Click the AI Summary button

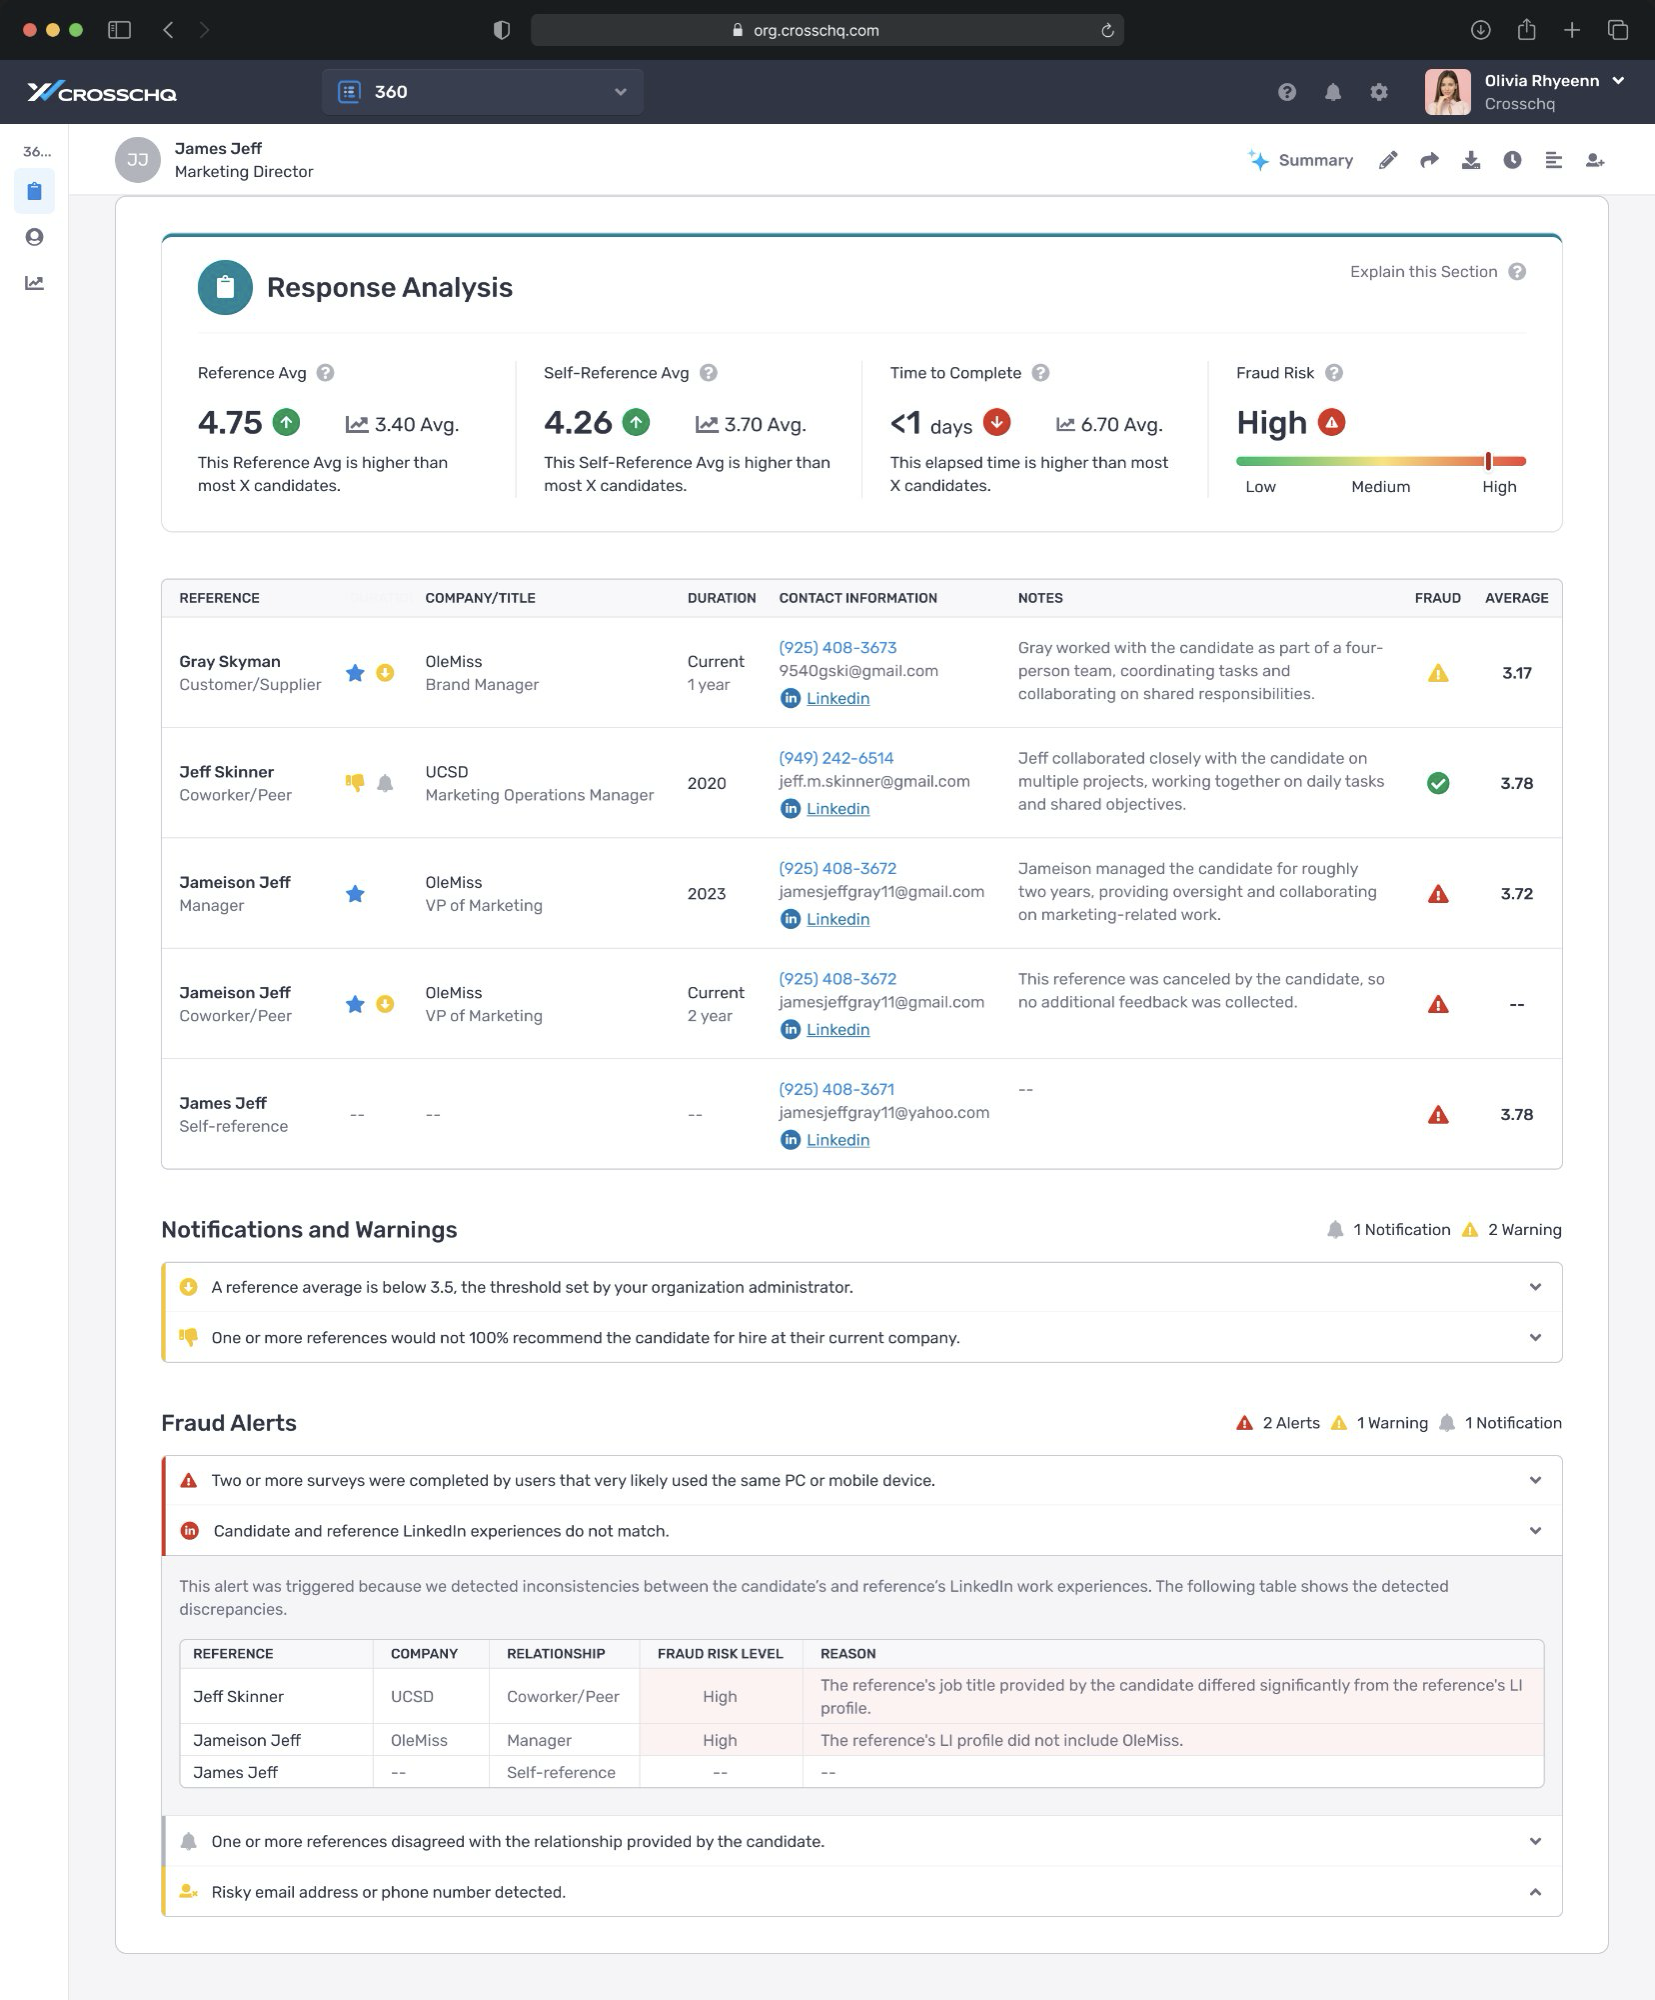coord(1301,160)
